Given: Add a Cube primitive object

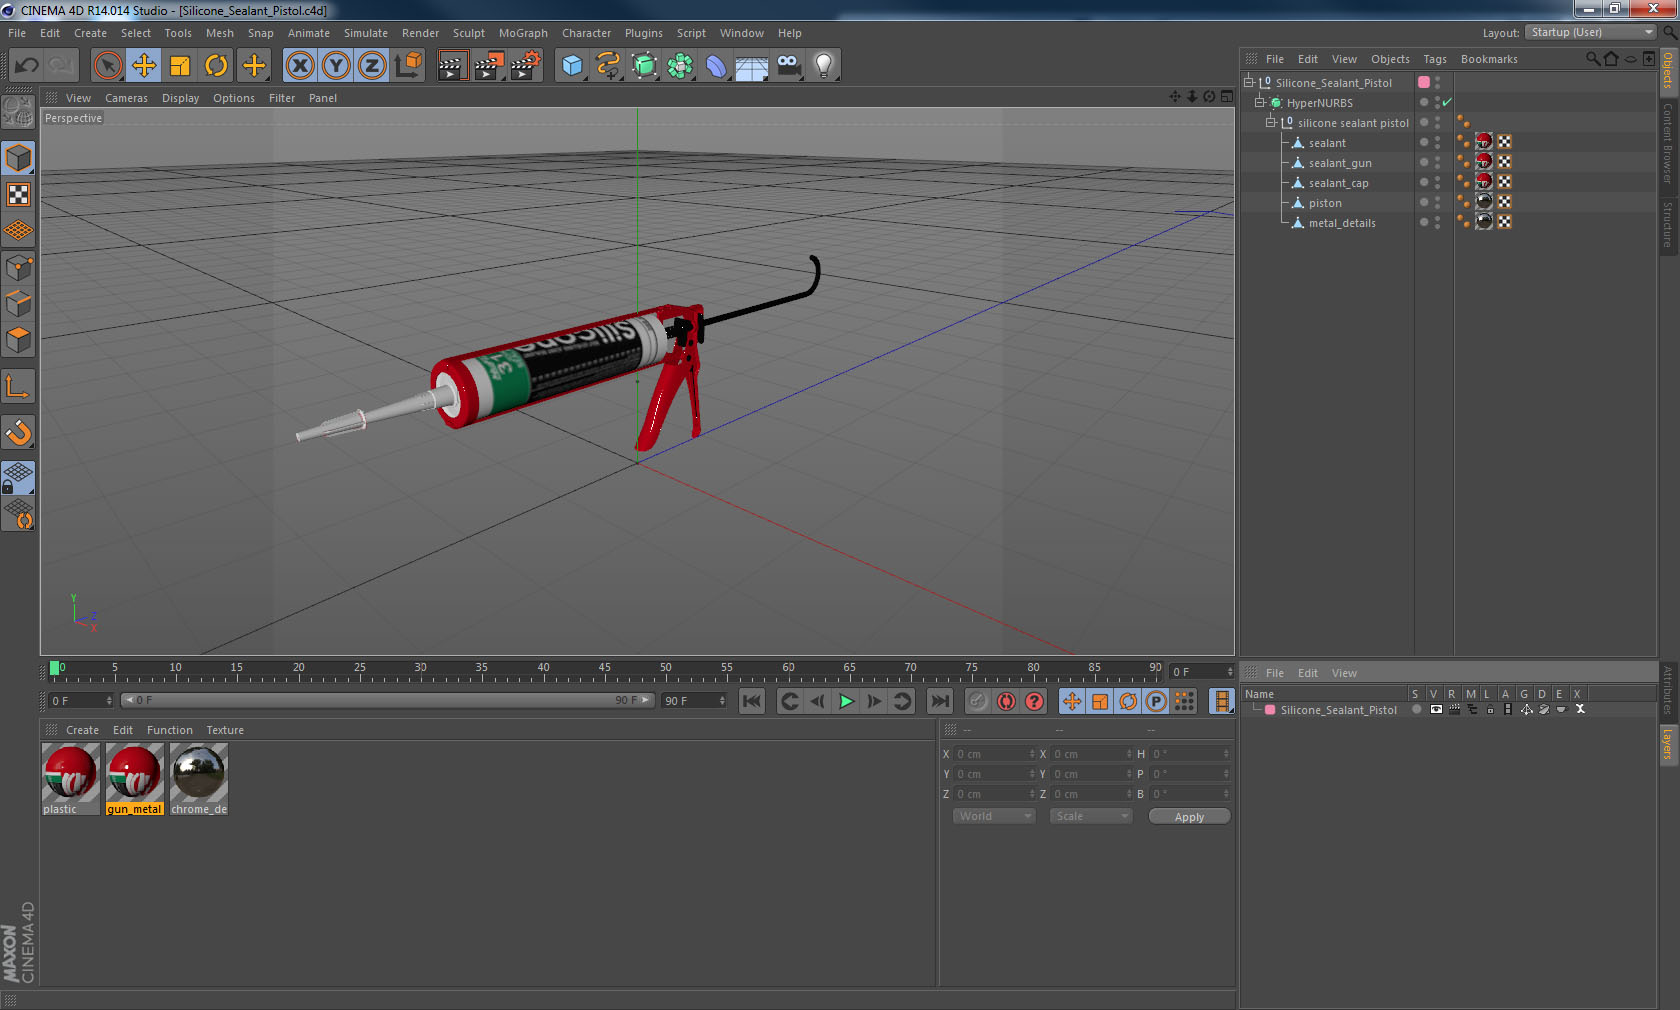Looking at the screenshot, I should pyautogui.click(x=572, y=66).
